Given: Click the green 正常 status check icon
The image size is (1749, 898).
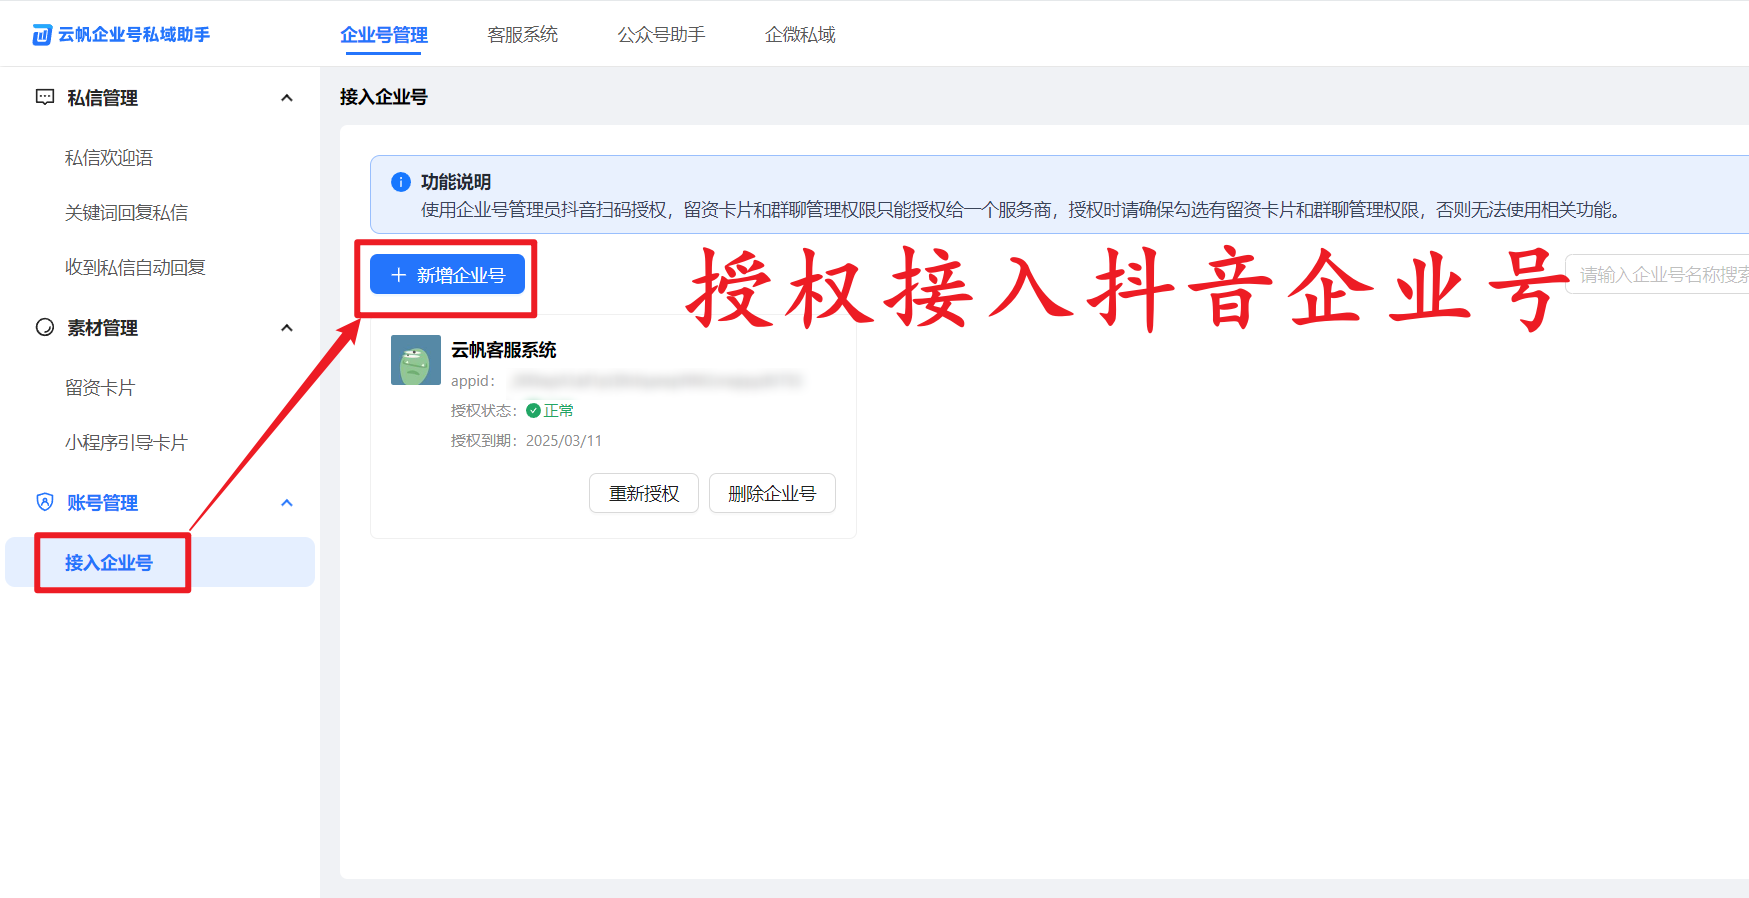Looking at the screenshot, I should (x=533, y=410).
